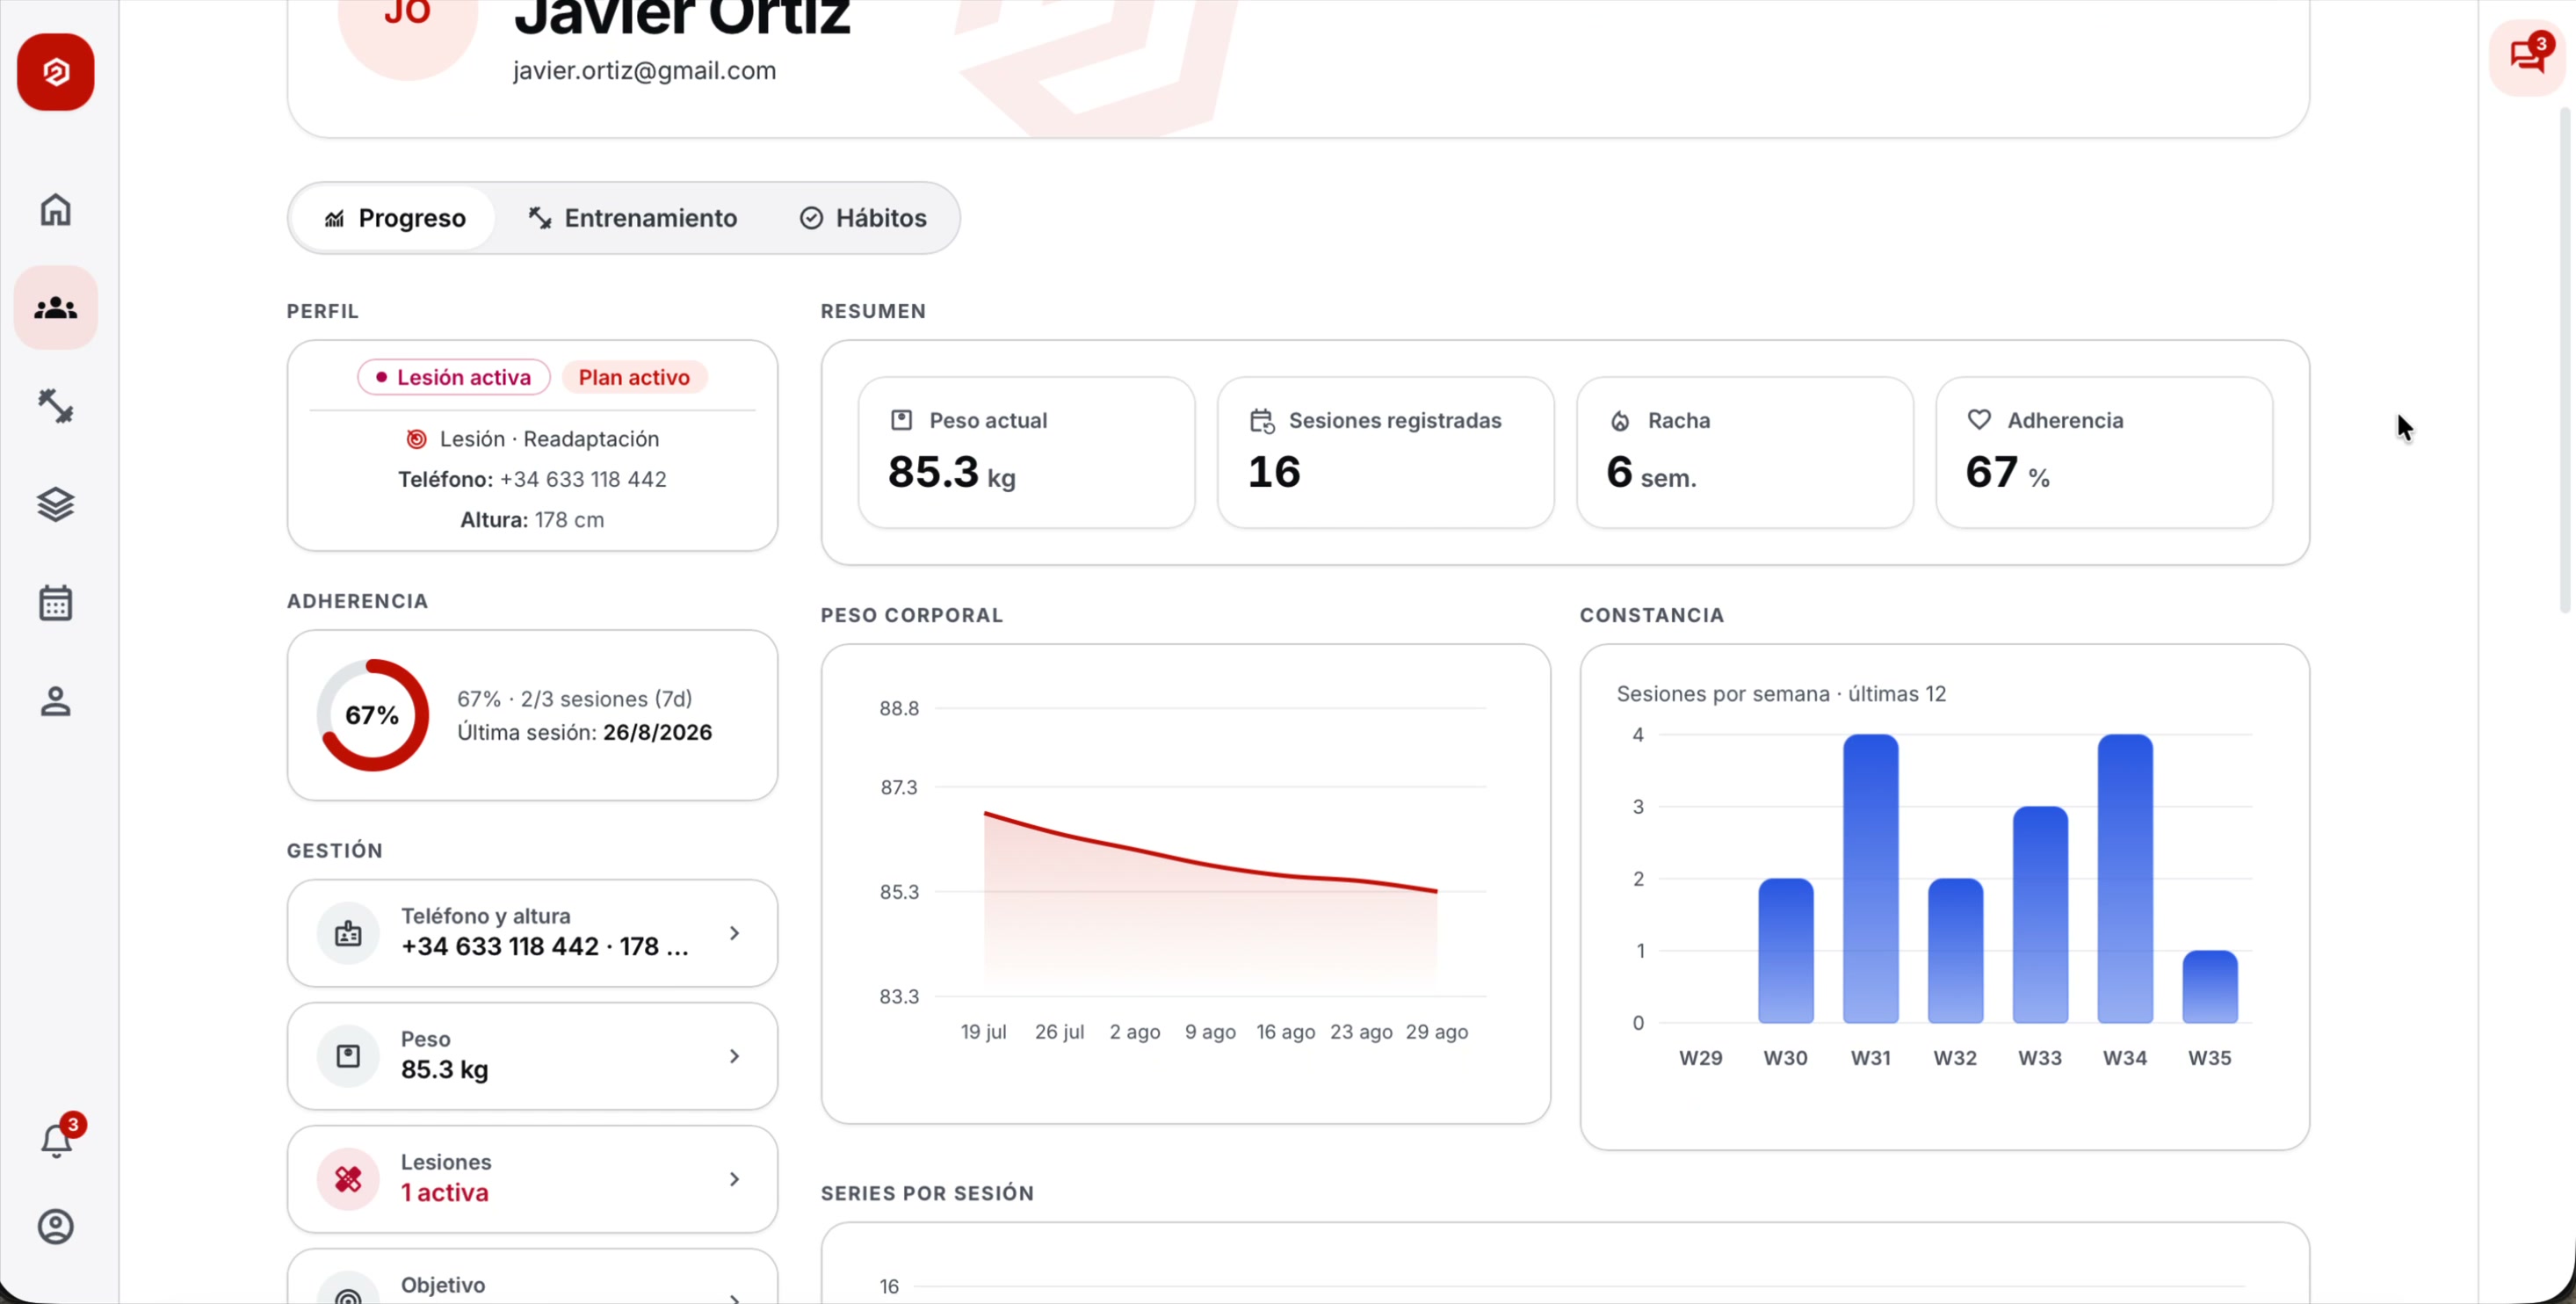The height and width of the screenshot is (1304, 2576).
Task: Click the 67% adherence progress ring
Action: coord(373,715)
